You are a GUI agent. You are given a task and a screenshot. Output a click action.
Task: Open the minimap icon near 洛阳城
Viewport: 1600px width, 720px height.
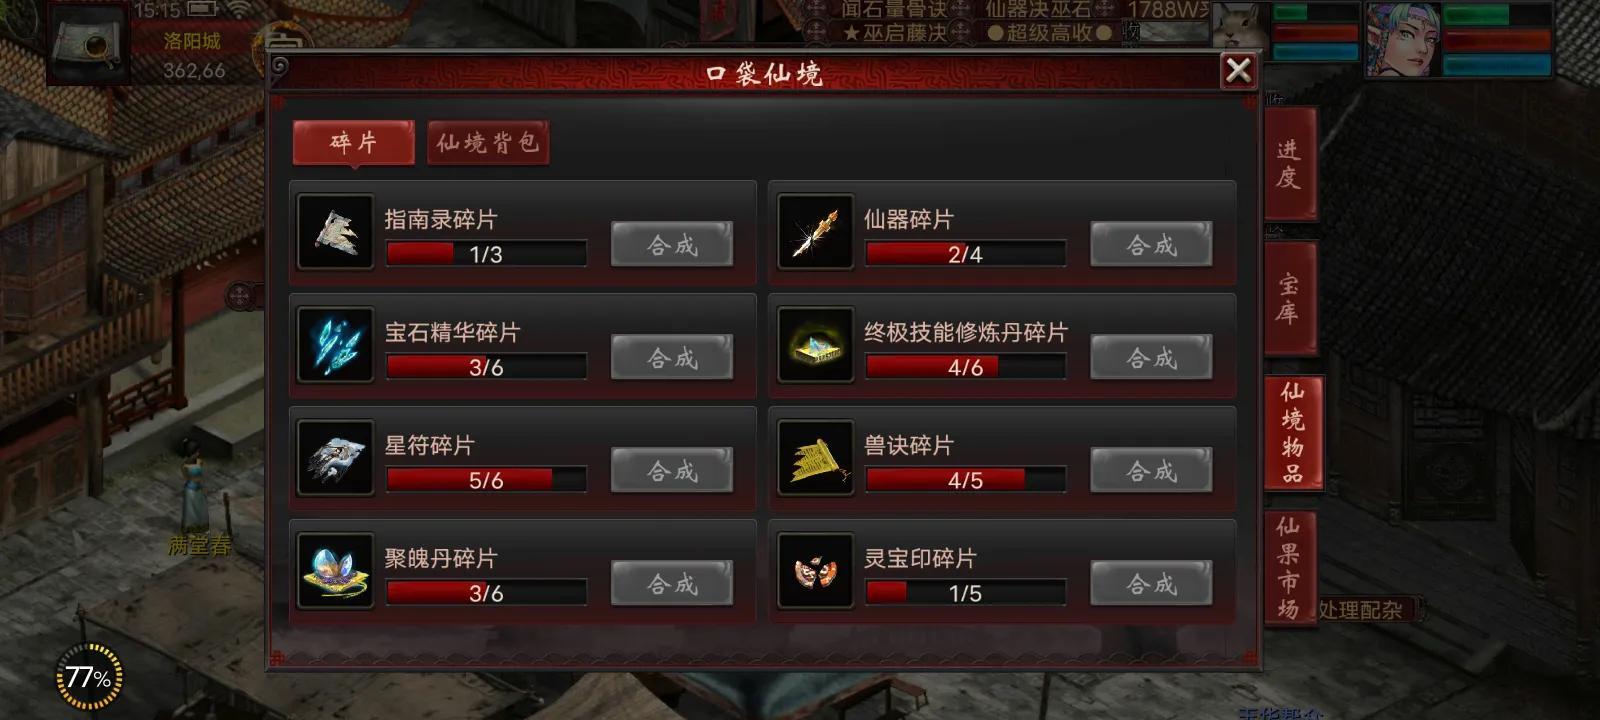88,44
